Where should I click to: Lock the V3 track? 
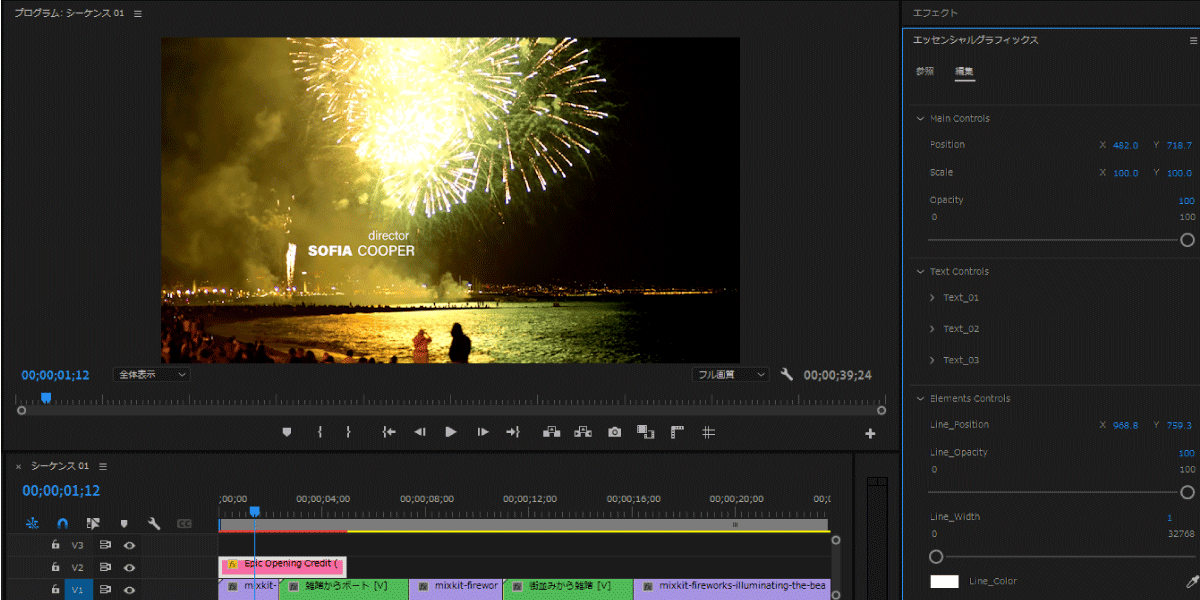click(56, 545)
